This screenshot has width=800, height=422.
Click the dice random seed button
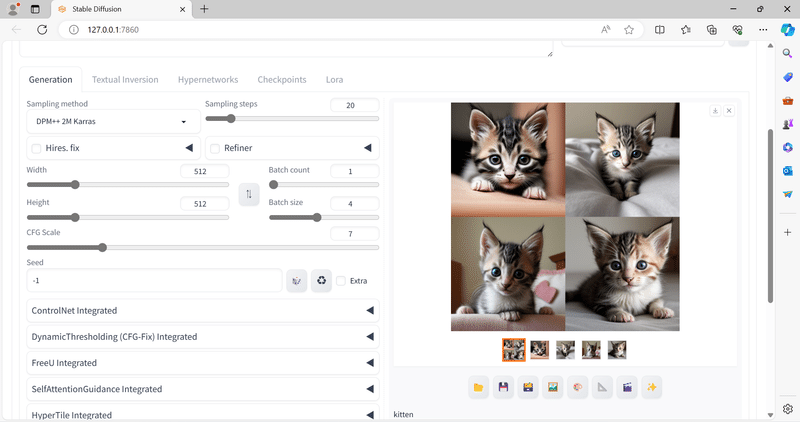click(296, 281)
